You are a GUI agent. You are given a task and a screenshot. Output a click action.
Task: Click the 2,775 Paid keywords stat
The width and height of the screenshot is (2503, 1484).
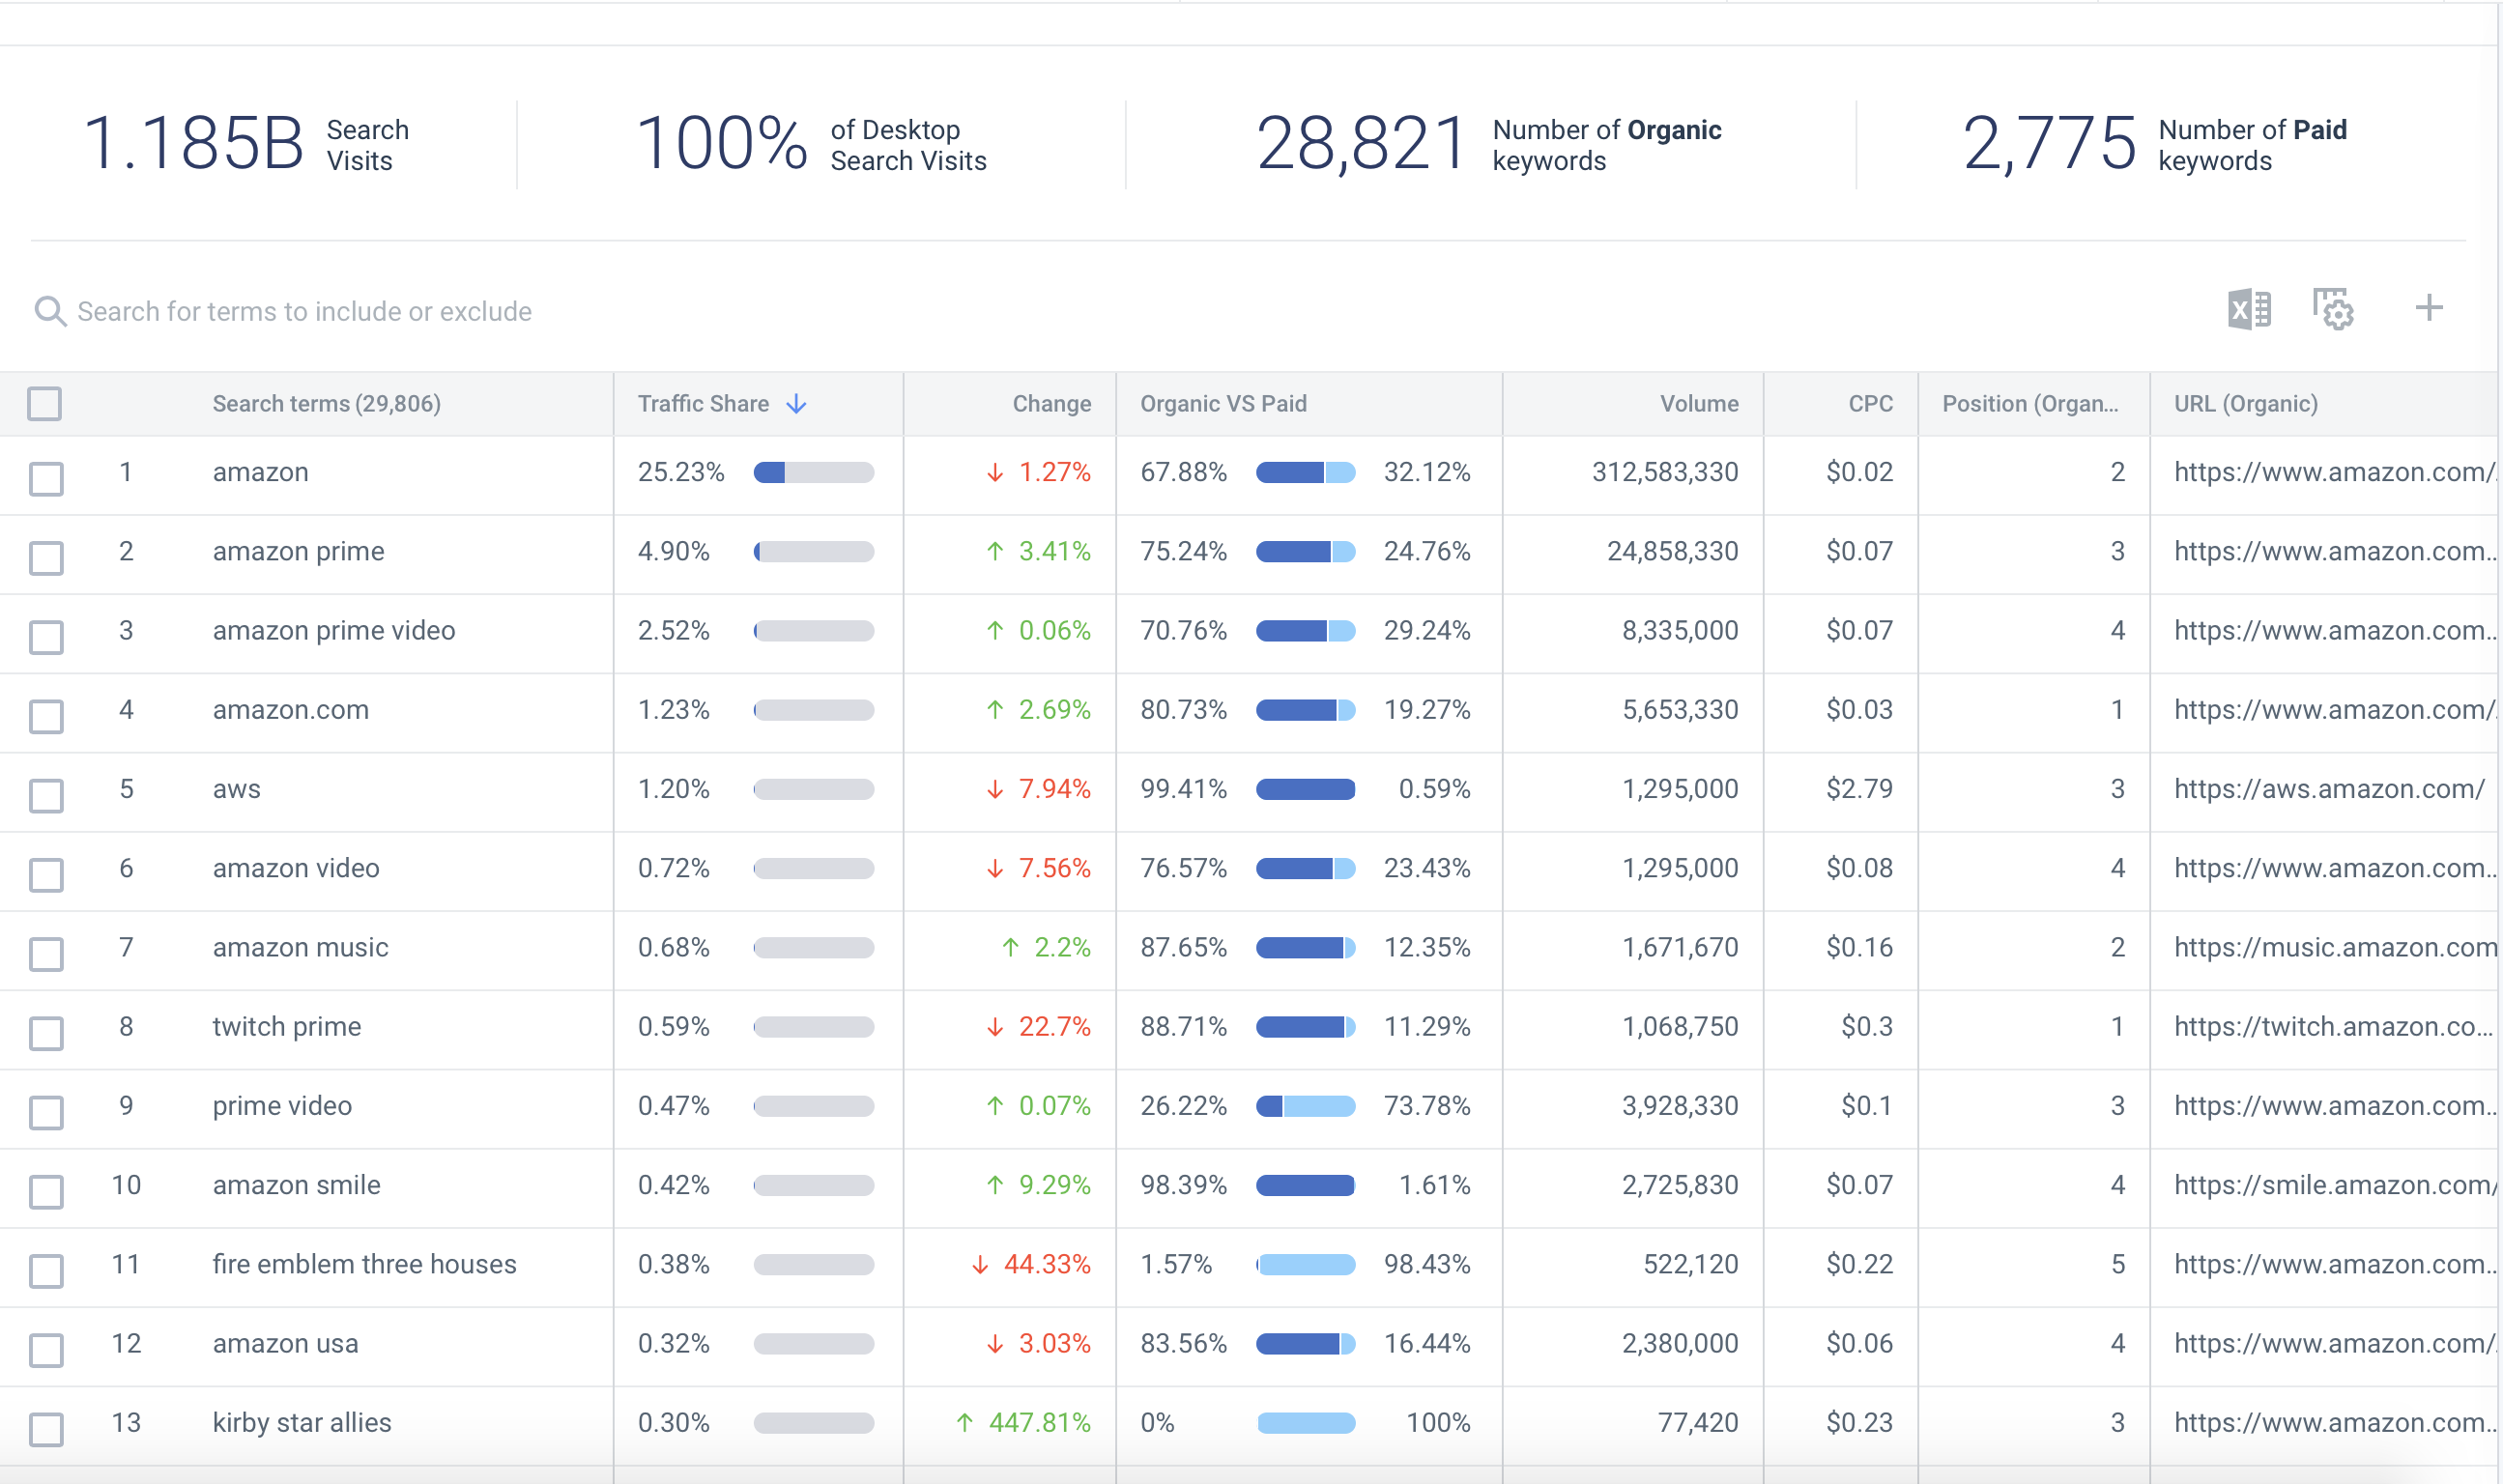[2154, 144]
